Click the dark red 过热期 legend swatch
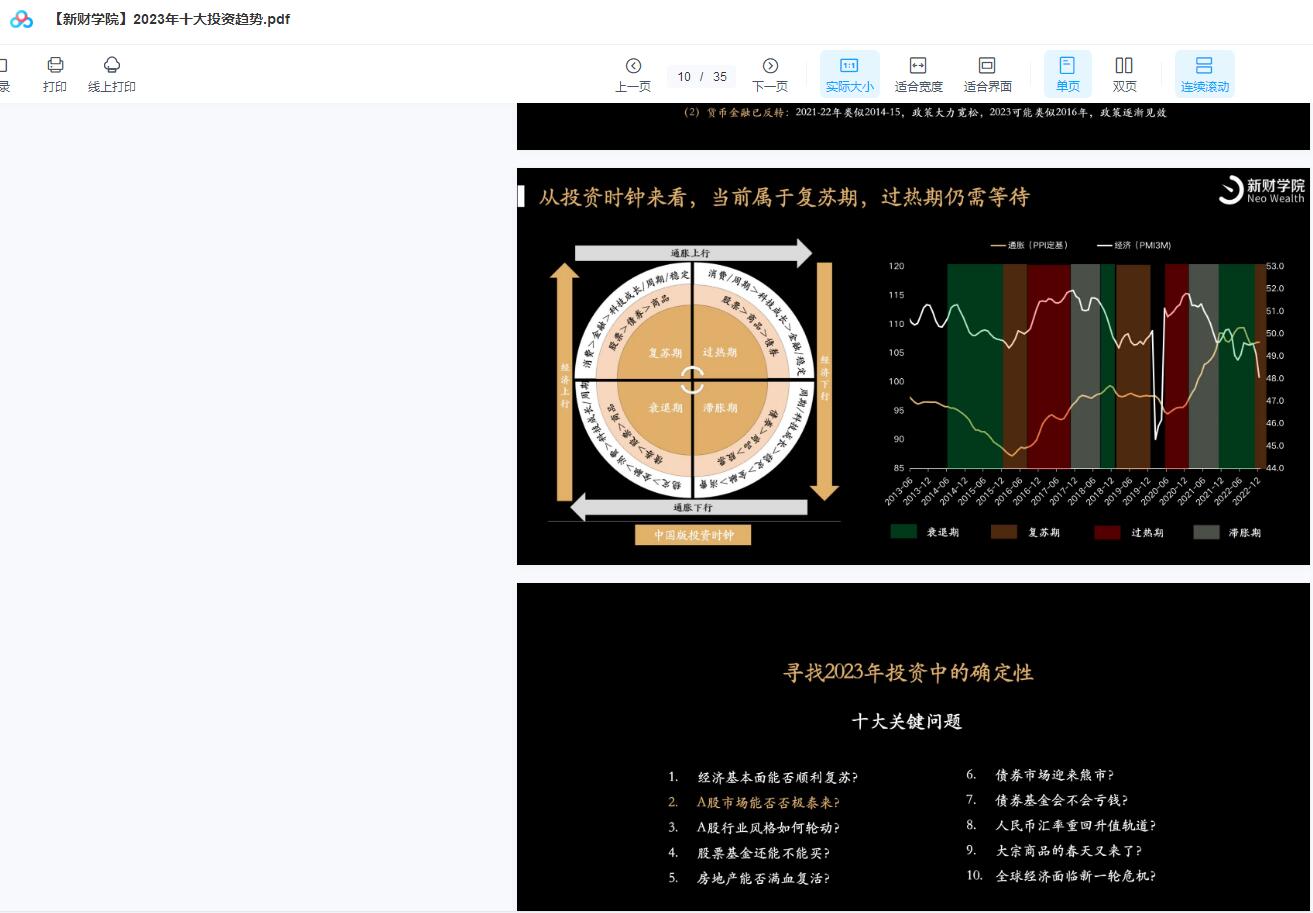The image size is (1313, 913). pyautogui.click(x=1107, y=532)
